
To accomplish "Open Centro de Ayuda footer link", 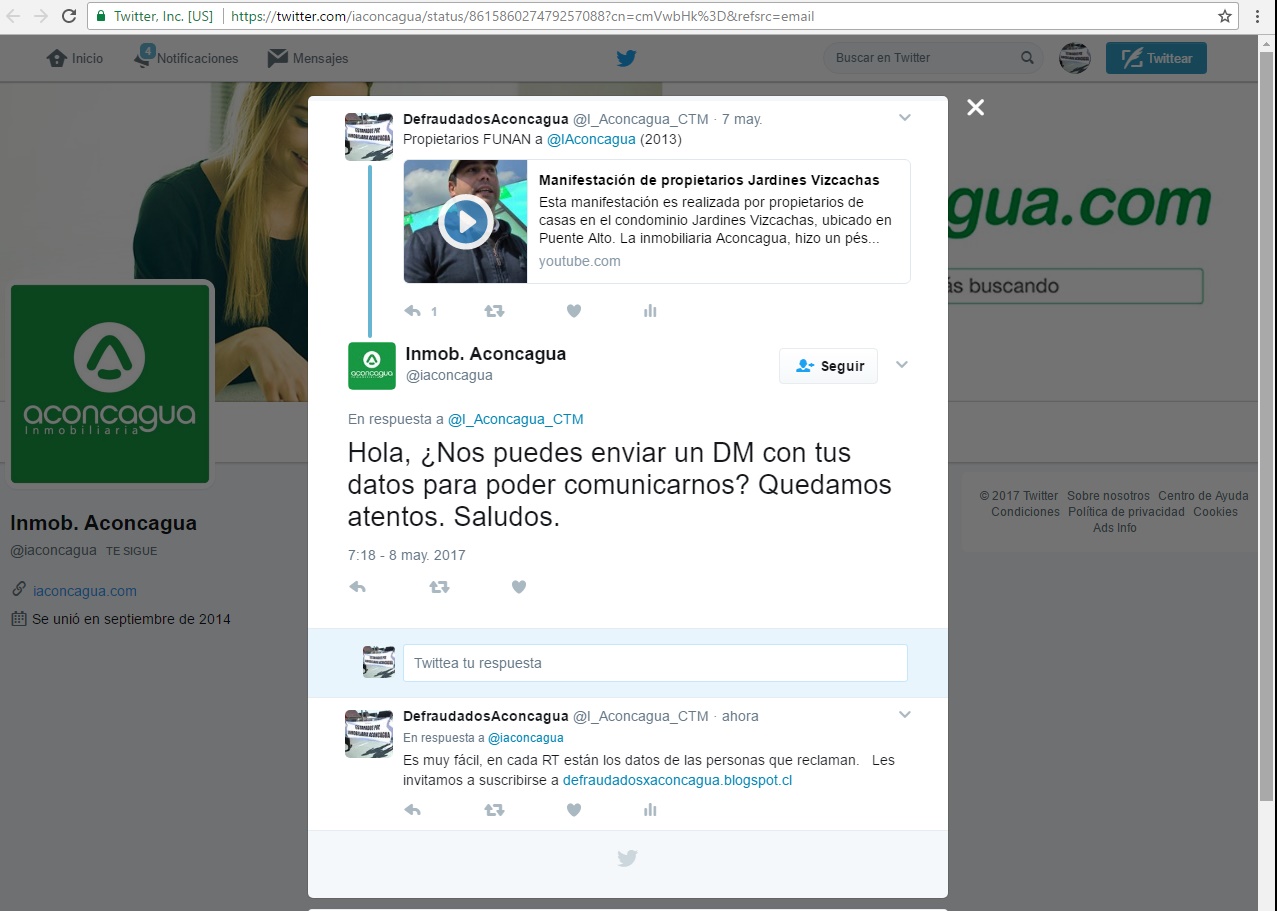I will tap(1203, 496).
